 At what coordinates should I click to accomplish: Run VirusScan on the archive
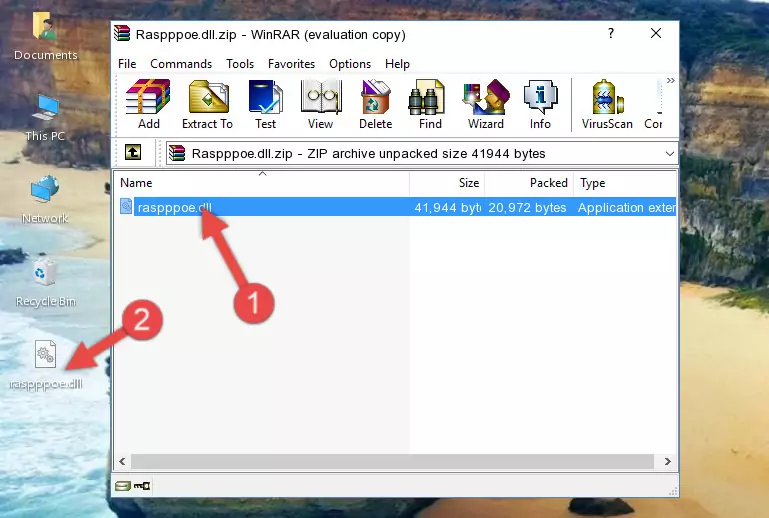607,104
